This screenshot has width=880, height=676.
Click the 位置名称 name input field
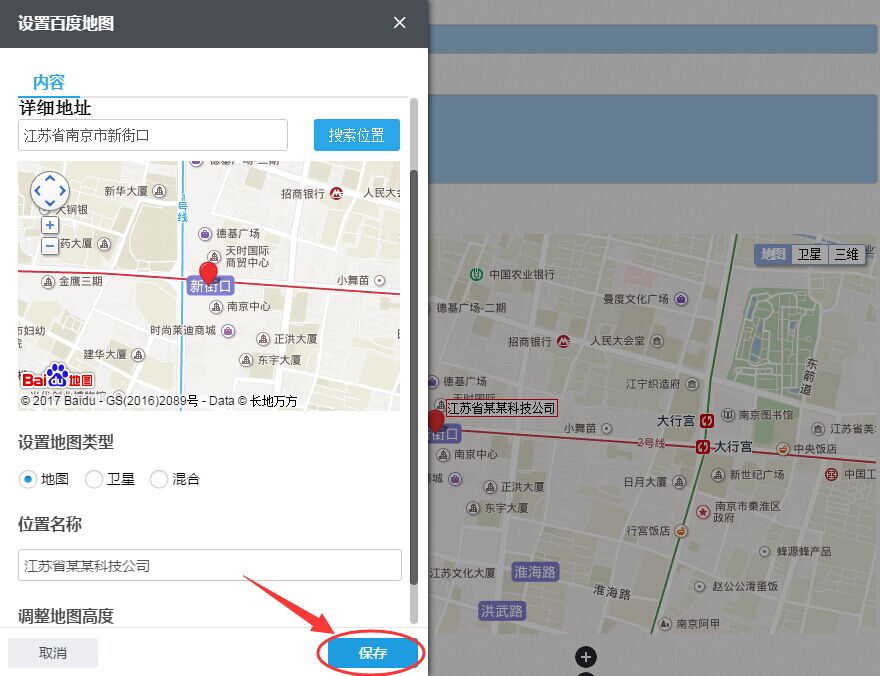click(x=210, y=565)
